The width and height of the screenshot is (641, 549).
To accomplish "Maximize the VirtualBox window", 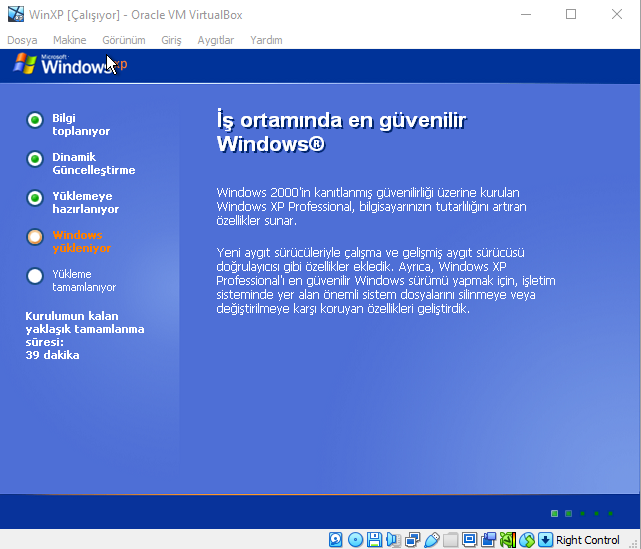I will pyautogui.click(x=571, y=14).
